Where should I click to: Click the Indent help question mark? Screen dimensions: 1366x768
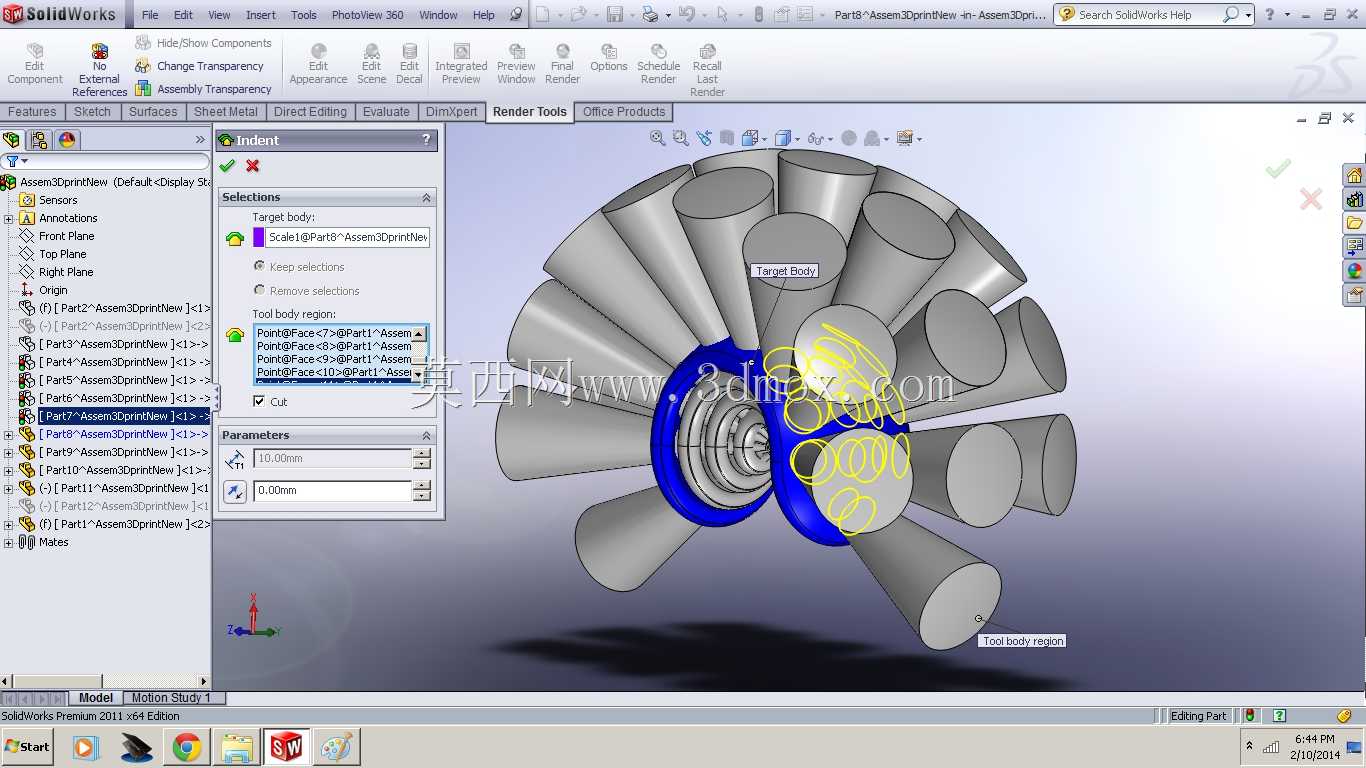[426, 140]
